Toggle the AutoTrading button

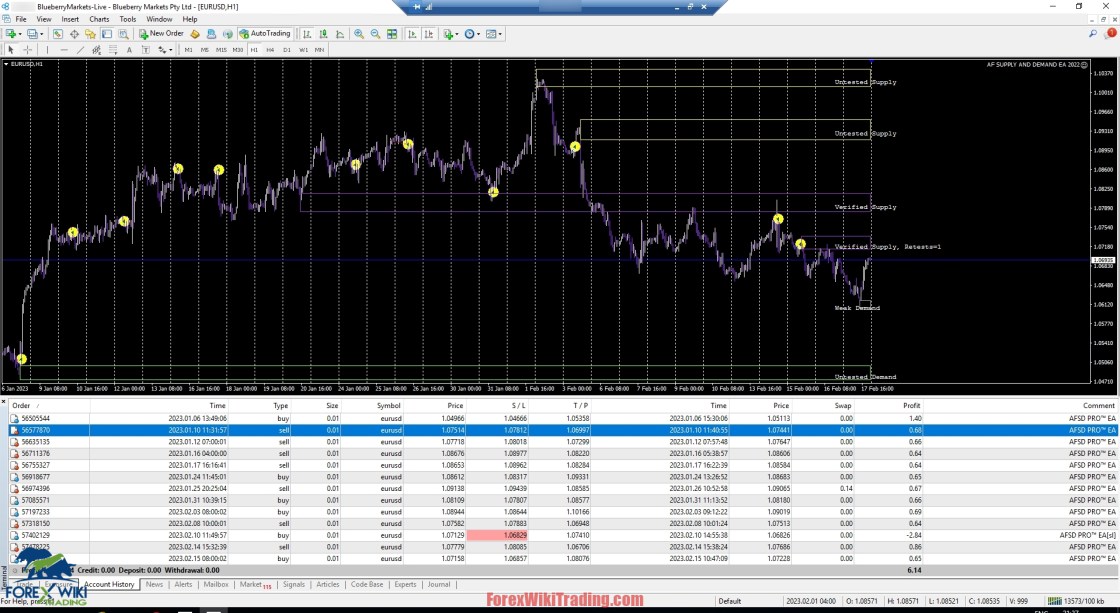(x=265, y=34)
